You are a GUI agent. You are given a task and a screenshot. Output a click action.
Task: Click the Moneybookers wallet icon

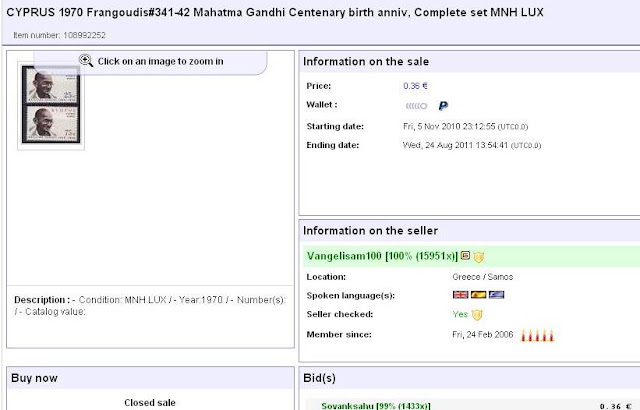tap(416, 106)
